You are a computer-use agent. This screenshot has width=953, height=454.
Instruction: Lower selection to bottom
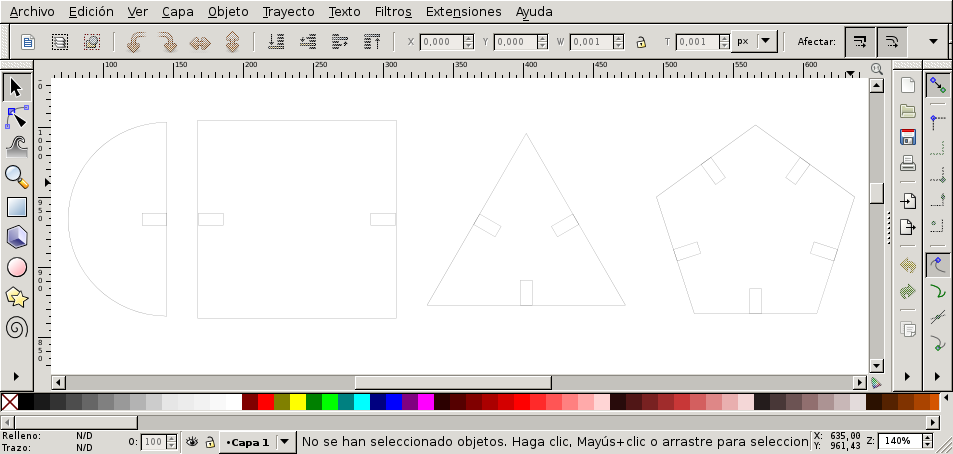point(277,41)
